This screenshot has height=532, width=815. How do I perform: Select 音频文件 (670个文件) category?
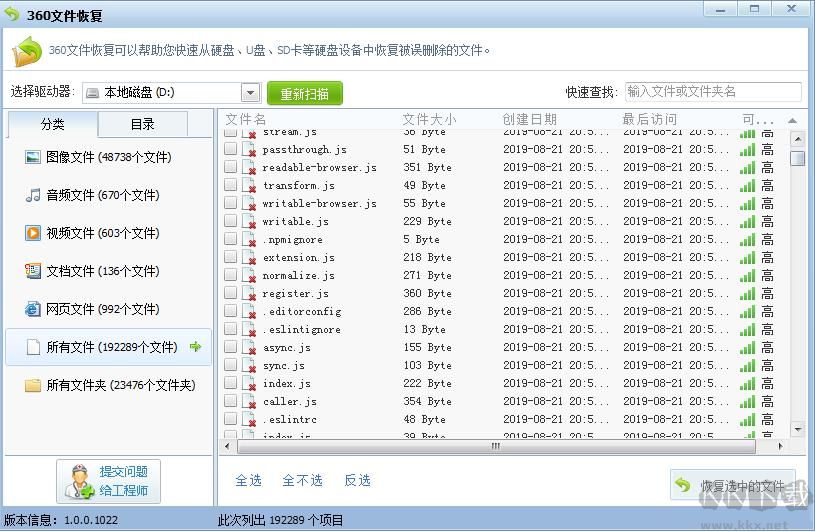click(x=108, y=195)
